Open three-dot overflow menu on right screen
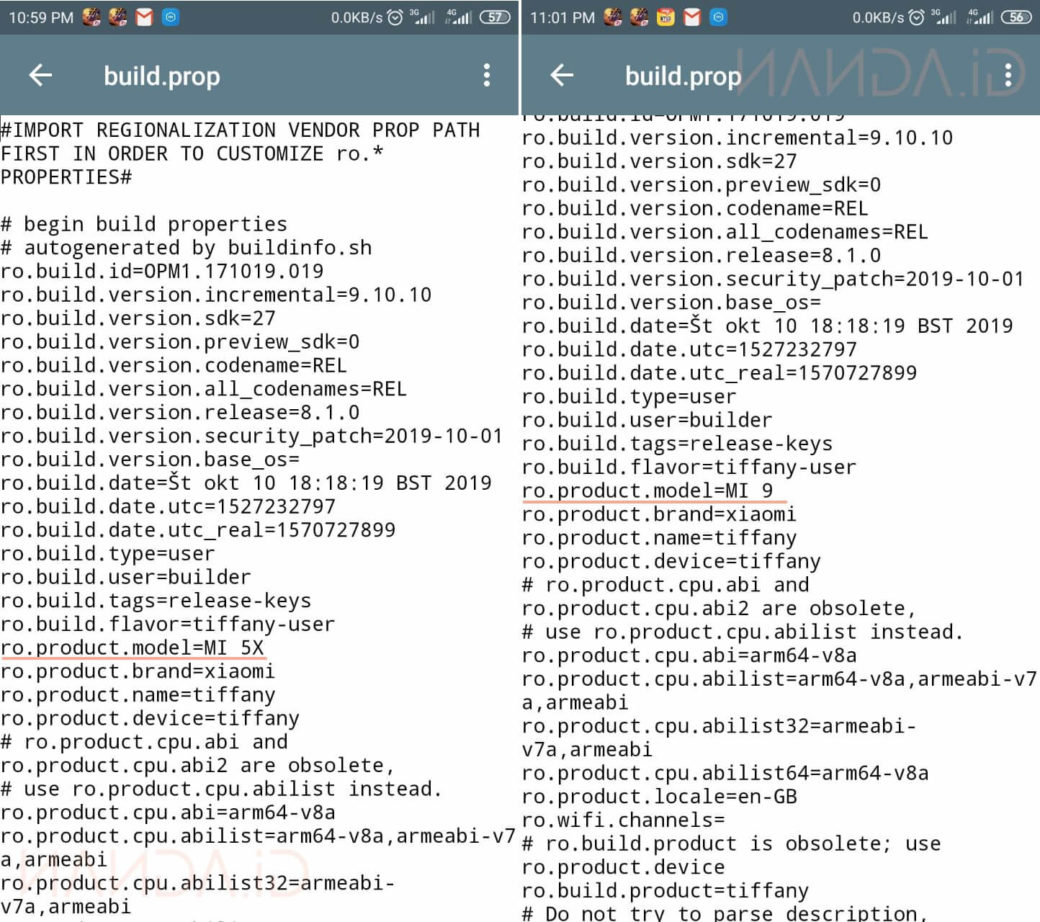 (x=1008, y=76)
